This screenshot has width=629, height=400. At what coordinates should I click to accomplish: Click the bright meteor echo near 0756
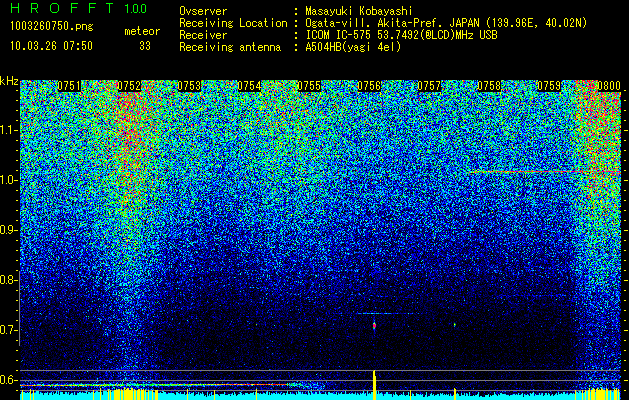point(374,325)
